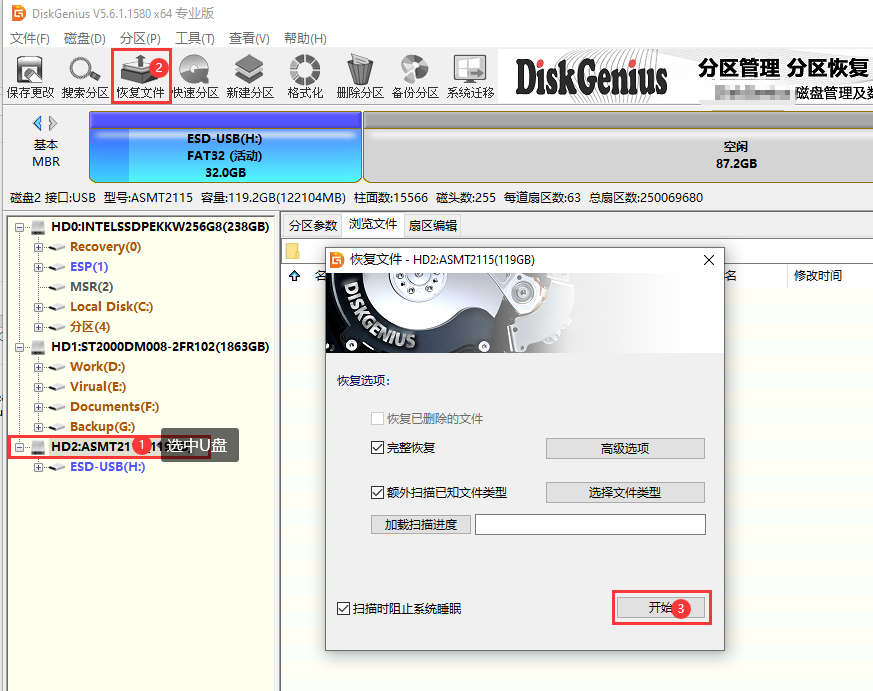Open the 分区(P) menu
873x691 pixels.
click(x=140, y=38)
